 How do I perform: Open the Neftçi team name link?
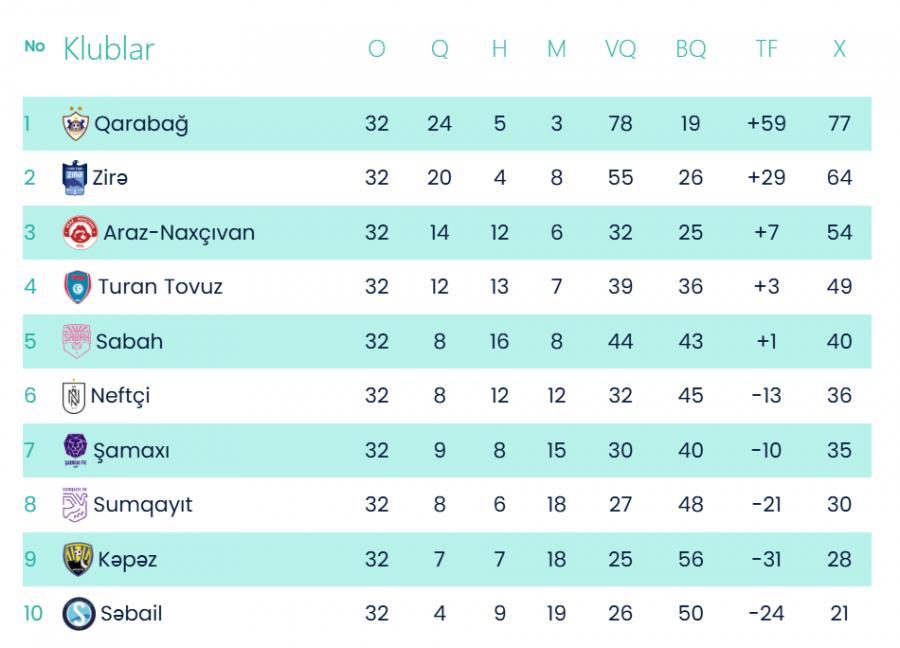click(120, 396)
